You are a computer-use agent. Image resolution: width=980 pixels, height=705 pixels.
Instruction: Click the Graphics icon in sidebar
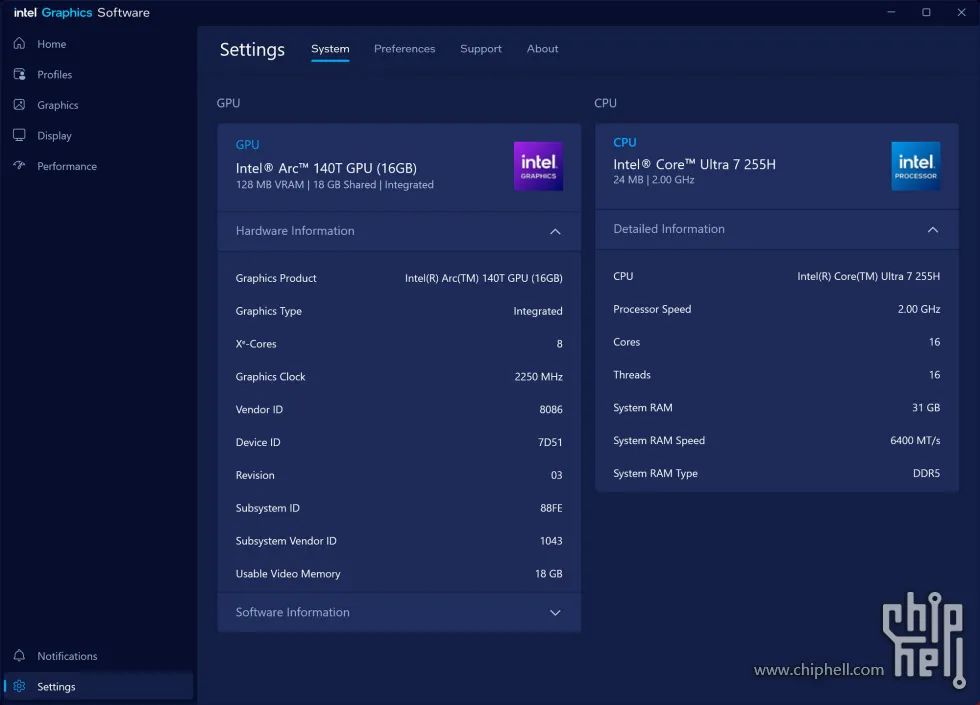pos(19,104)
